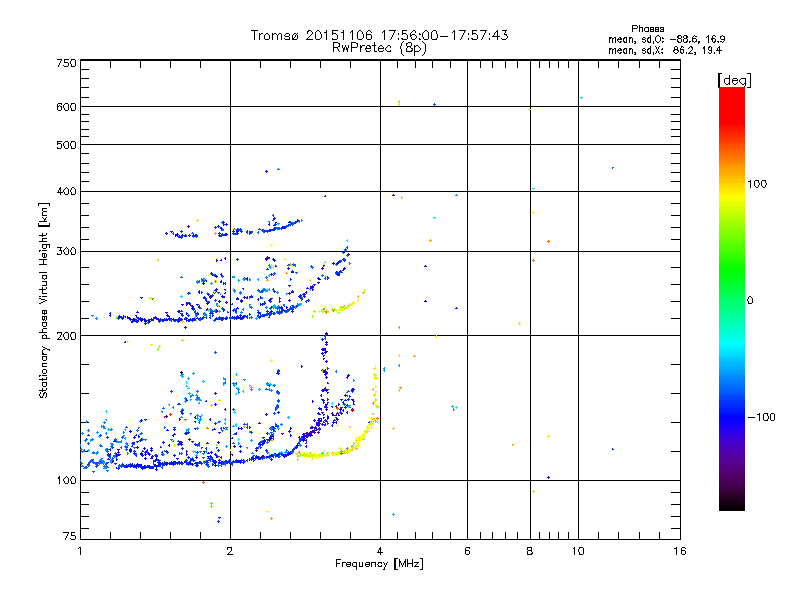This screenshot has width=800, height=600.
Task: Click the y-axis tick label '400'
Action: pos(66,192)
